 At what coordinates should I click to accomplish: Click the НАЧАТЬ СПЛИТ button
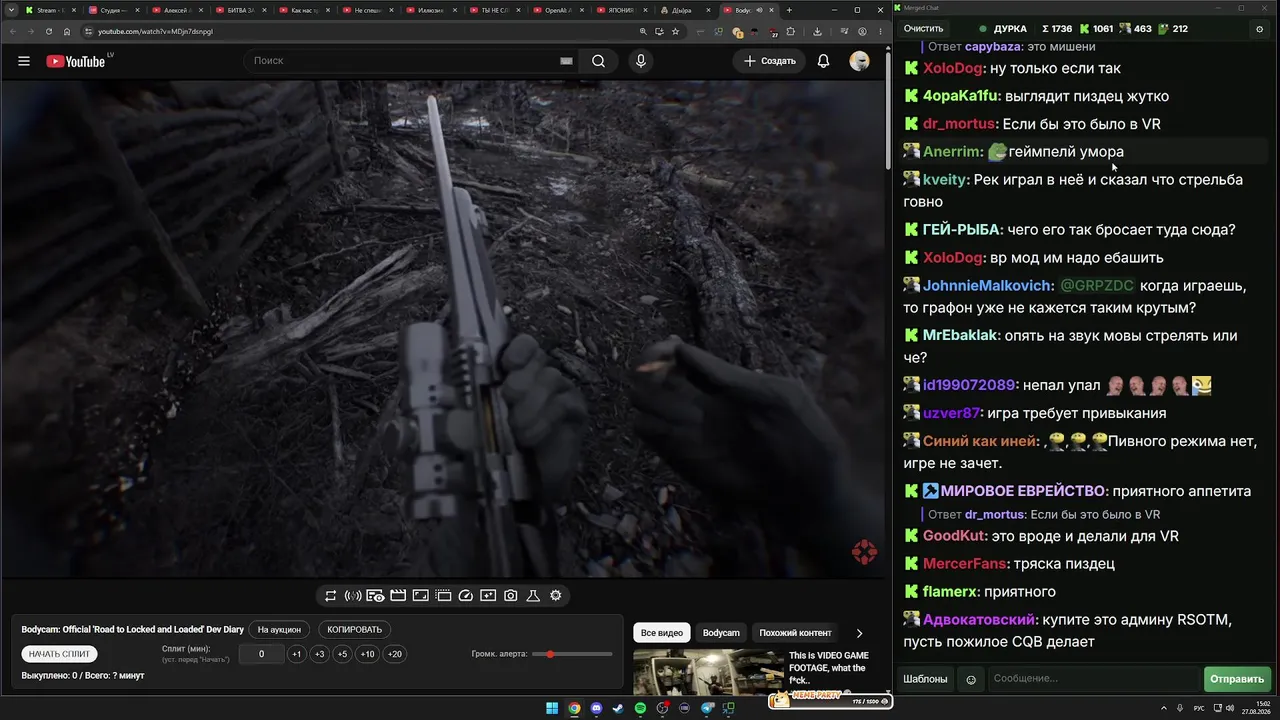(x=59, y=654)
